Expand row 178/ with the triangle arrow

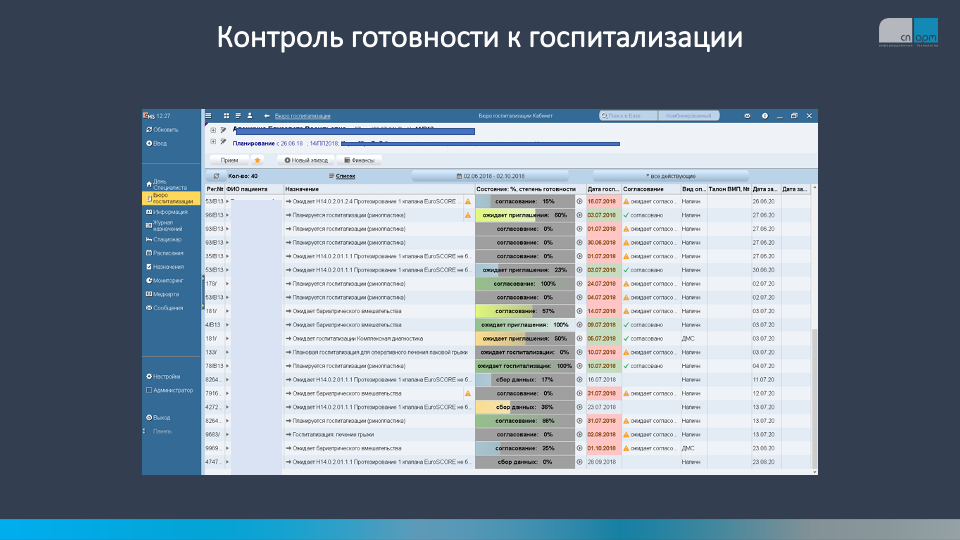pyautogui.click(x=227, y=283)
